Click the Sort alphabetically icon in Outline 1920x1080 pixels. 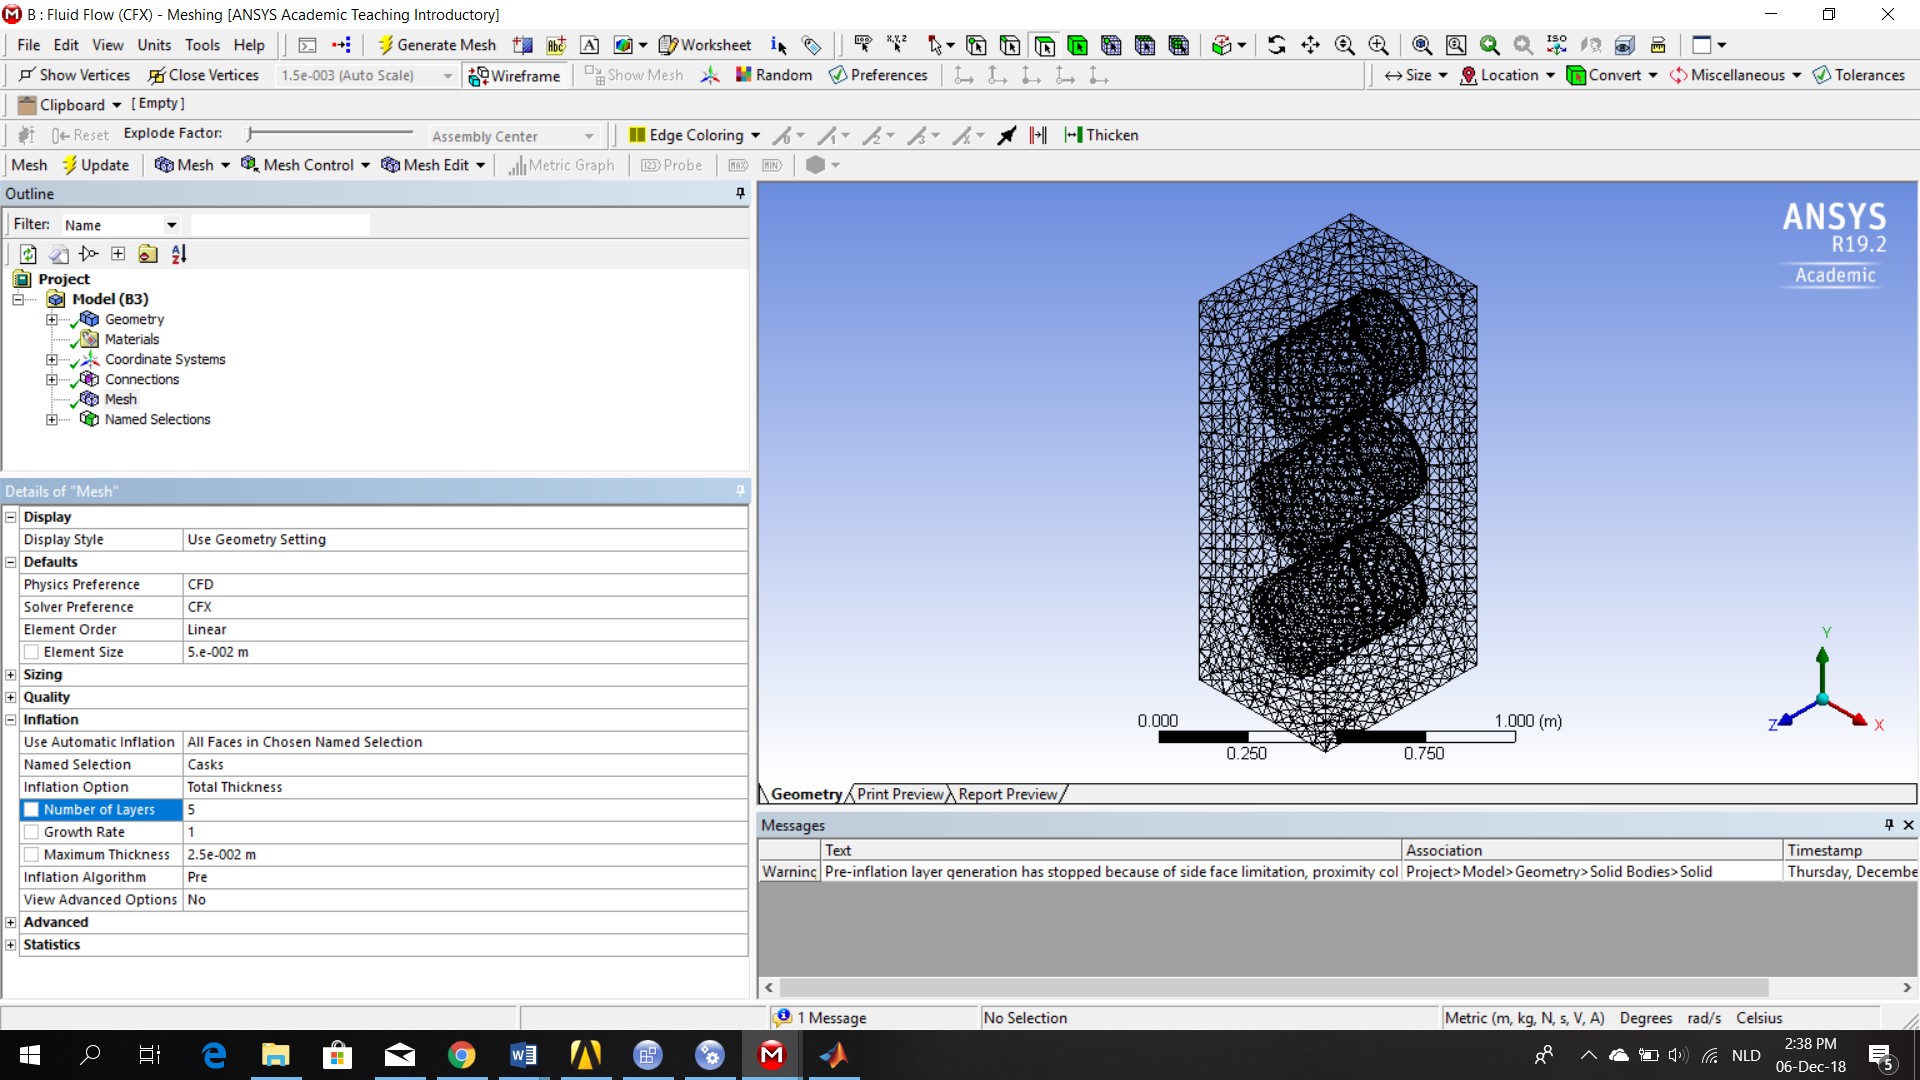[179, 254]
